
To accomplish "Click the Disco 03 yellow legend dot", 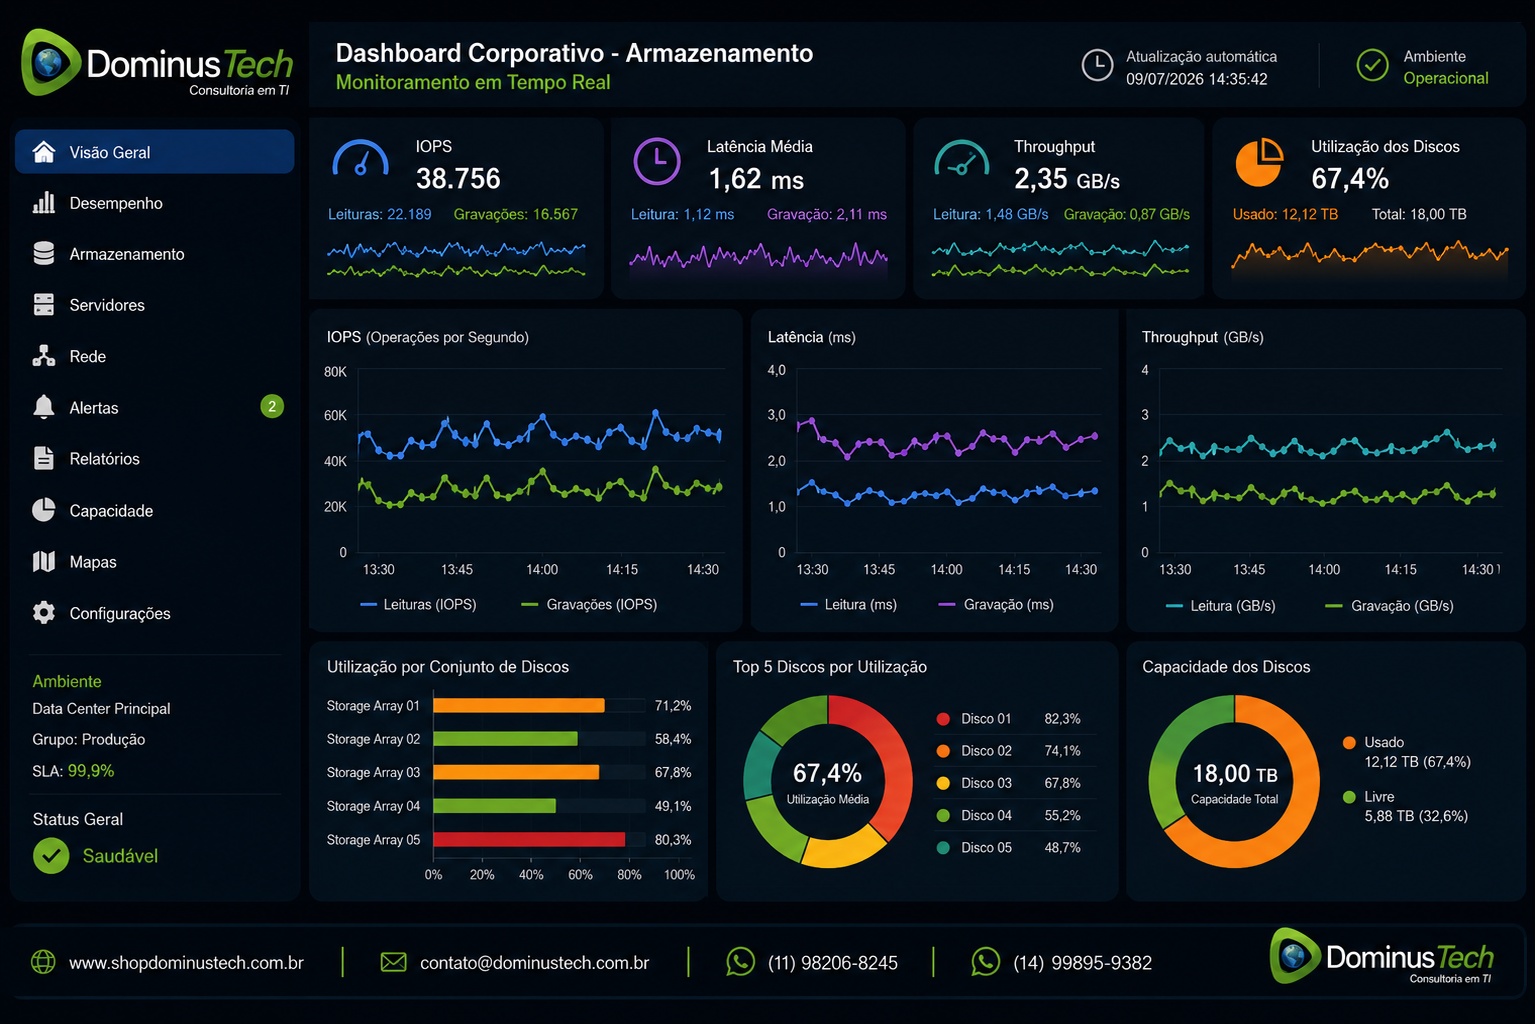I will coord(943,783).
